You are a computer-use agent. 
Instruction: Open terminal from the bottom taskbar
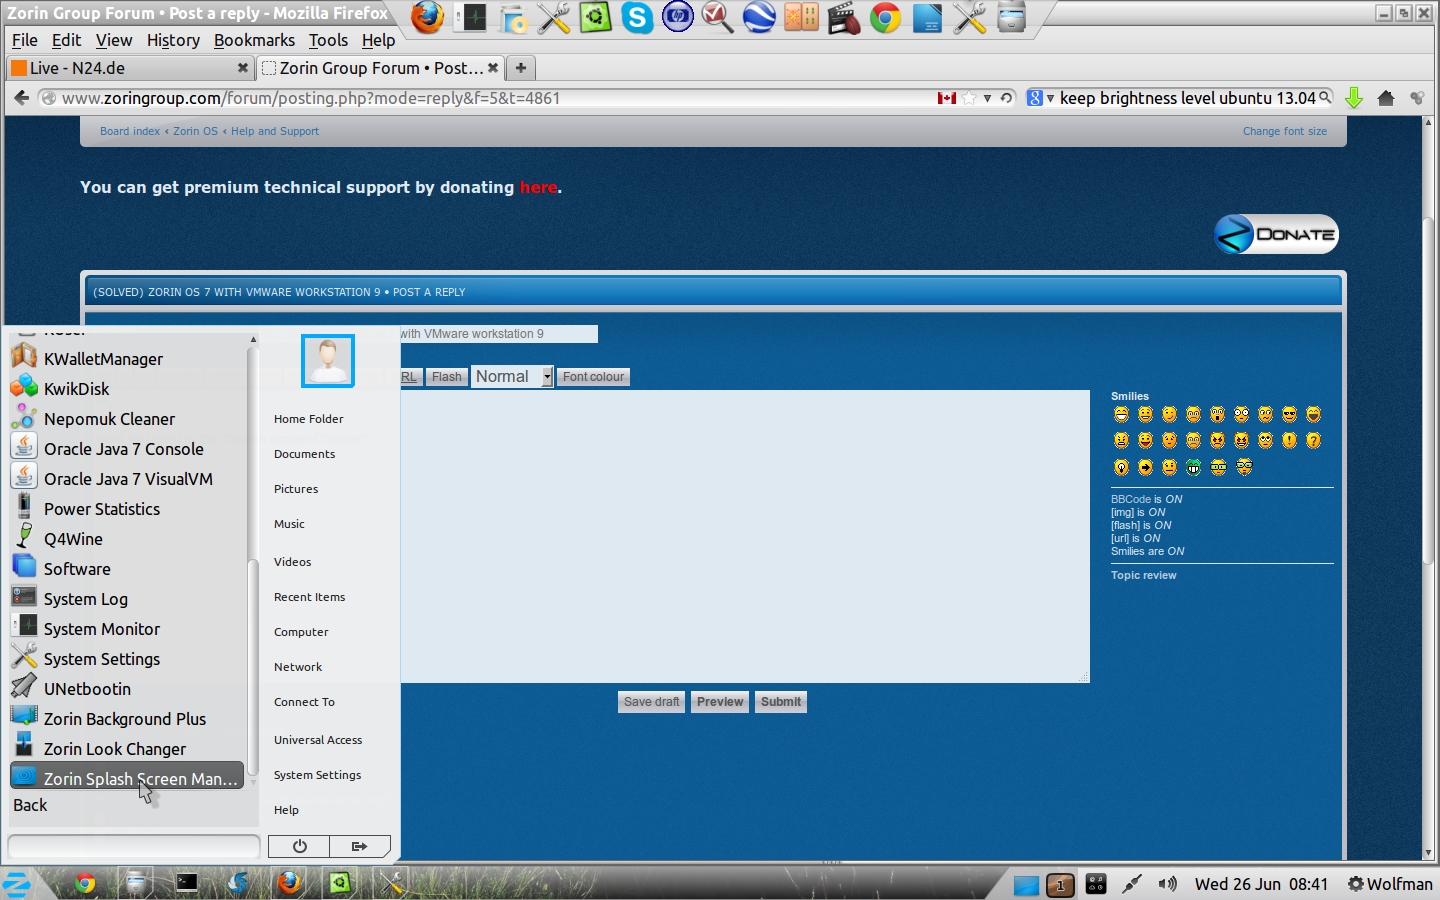[187, 883]
